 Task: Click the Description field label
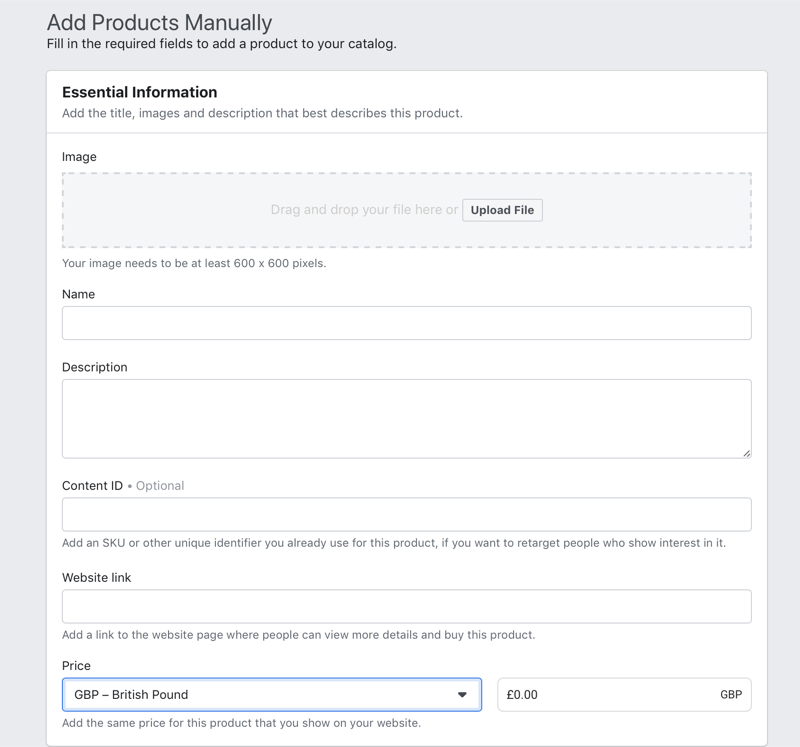(x=95, y=367)
